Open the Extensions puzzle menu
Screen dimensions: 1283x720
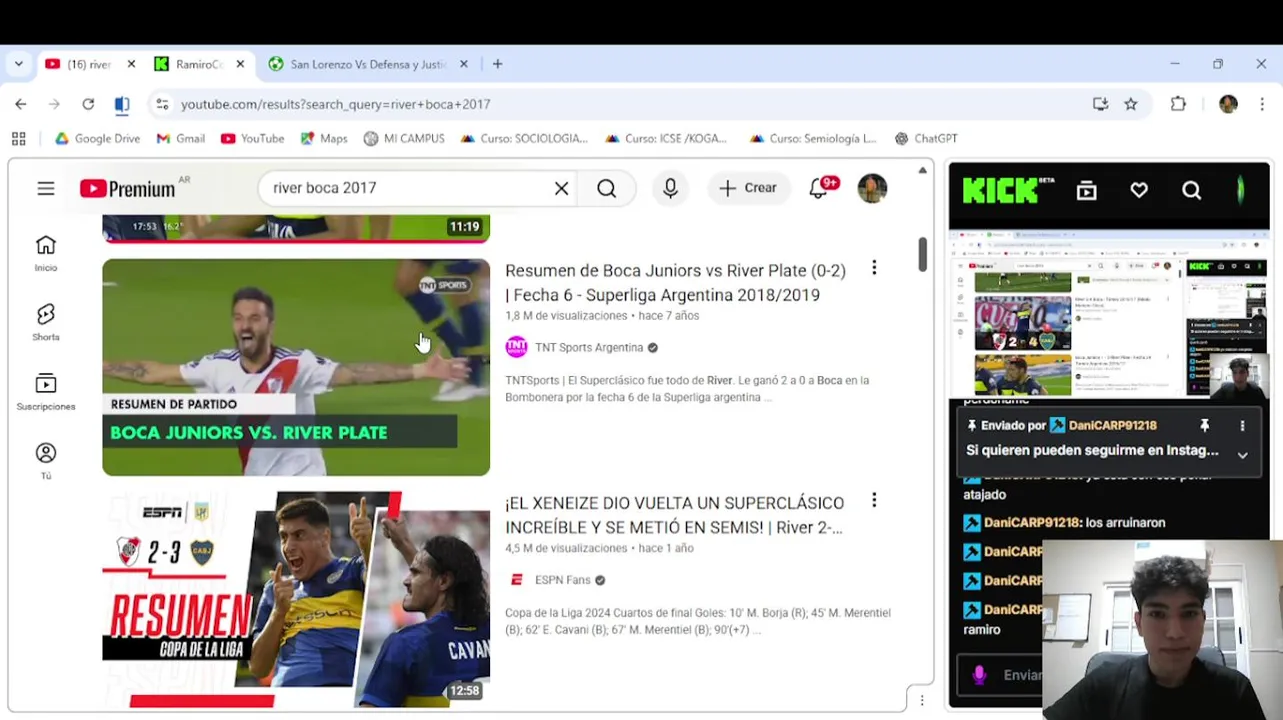click(1178, 104)
